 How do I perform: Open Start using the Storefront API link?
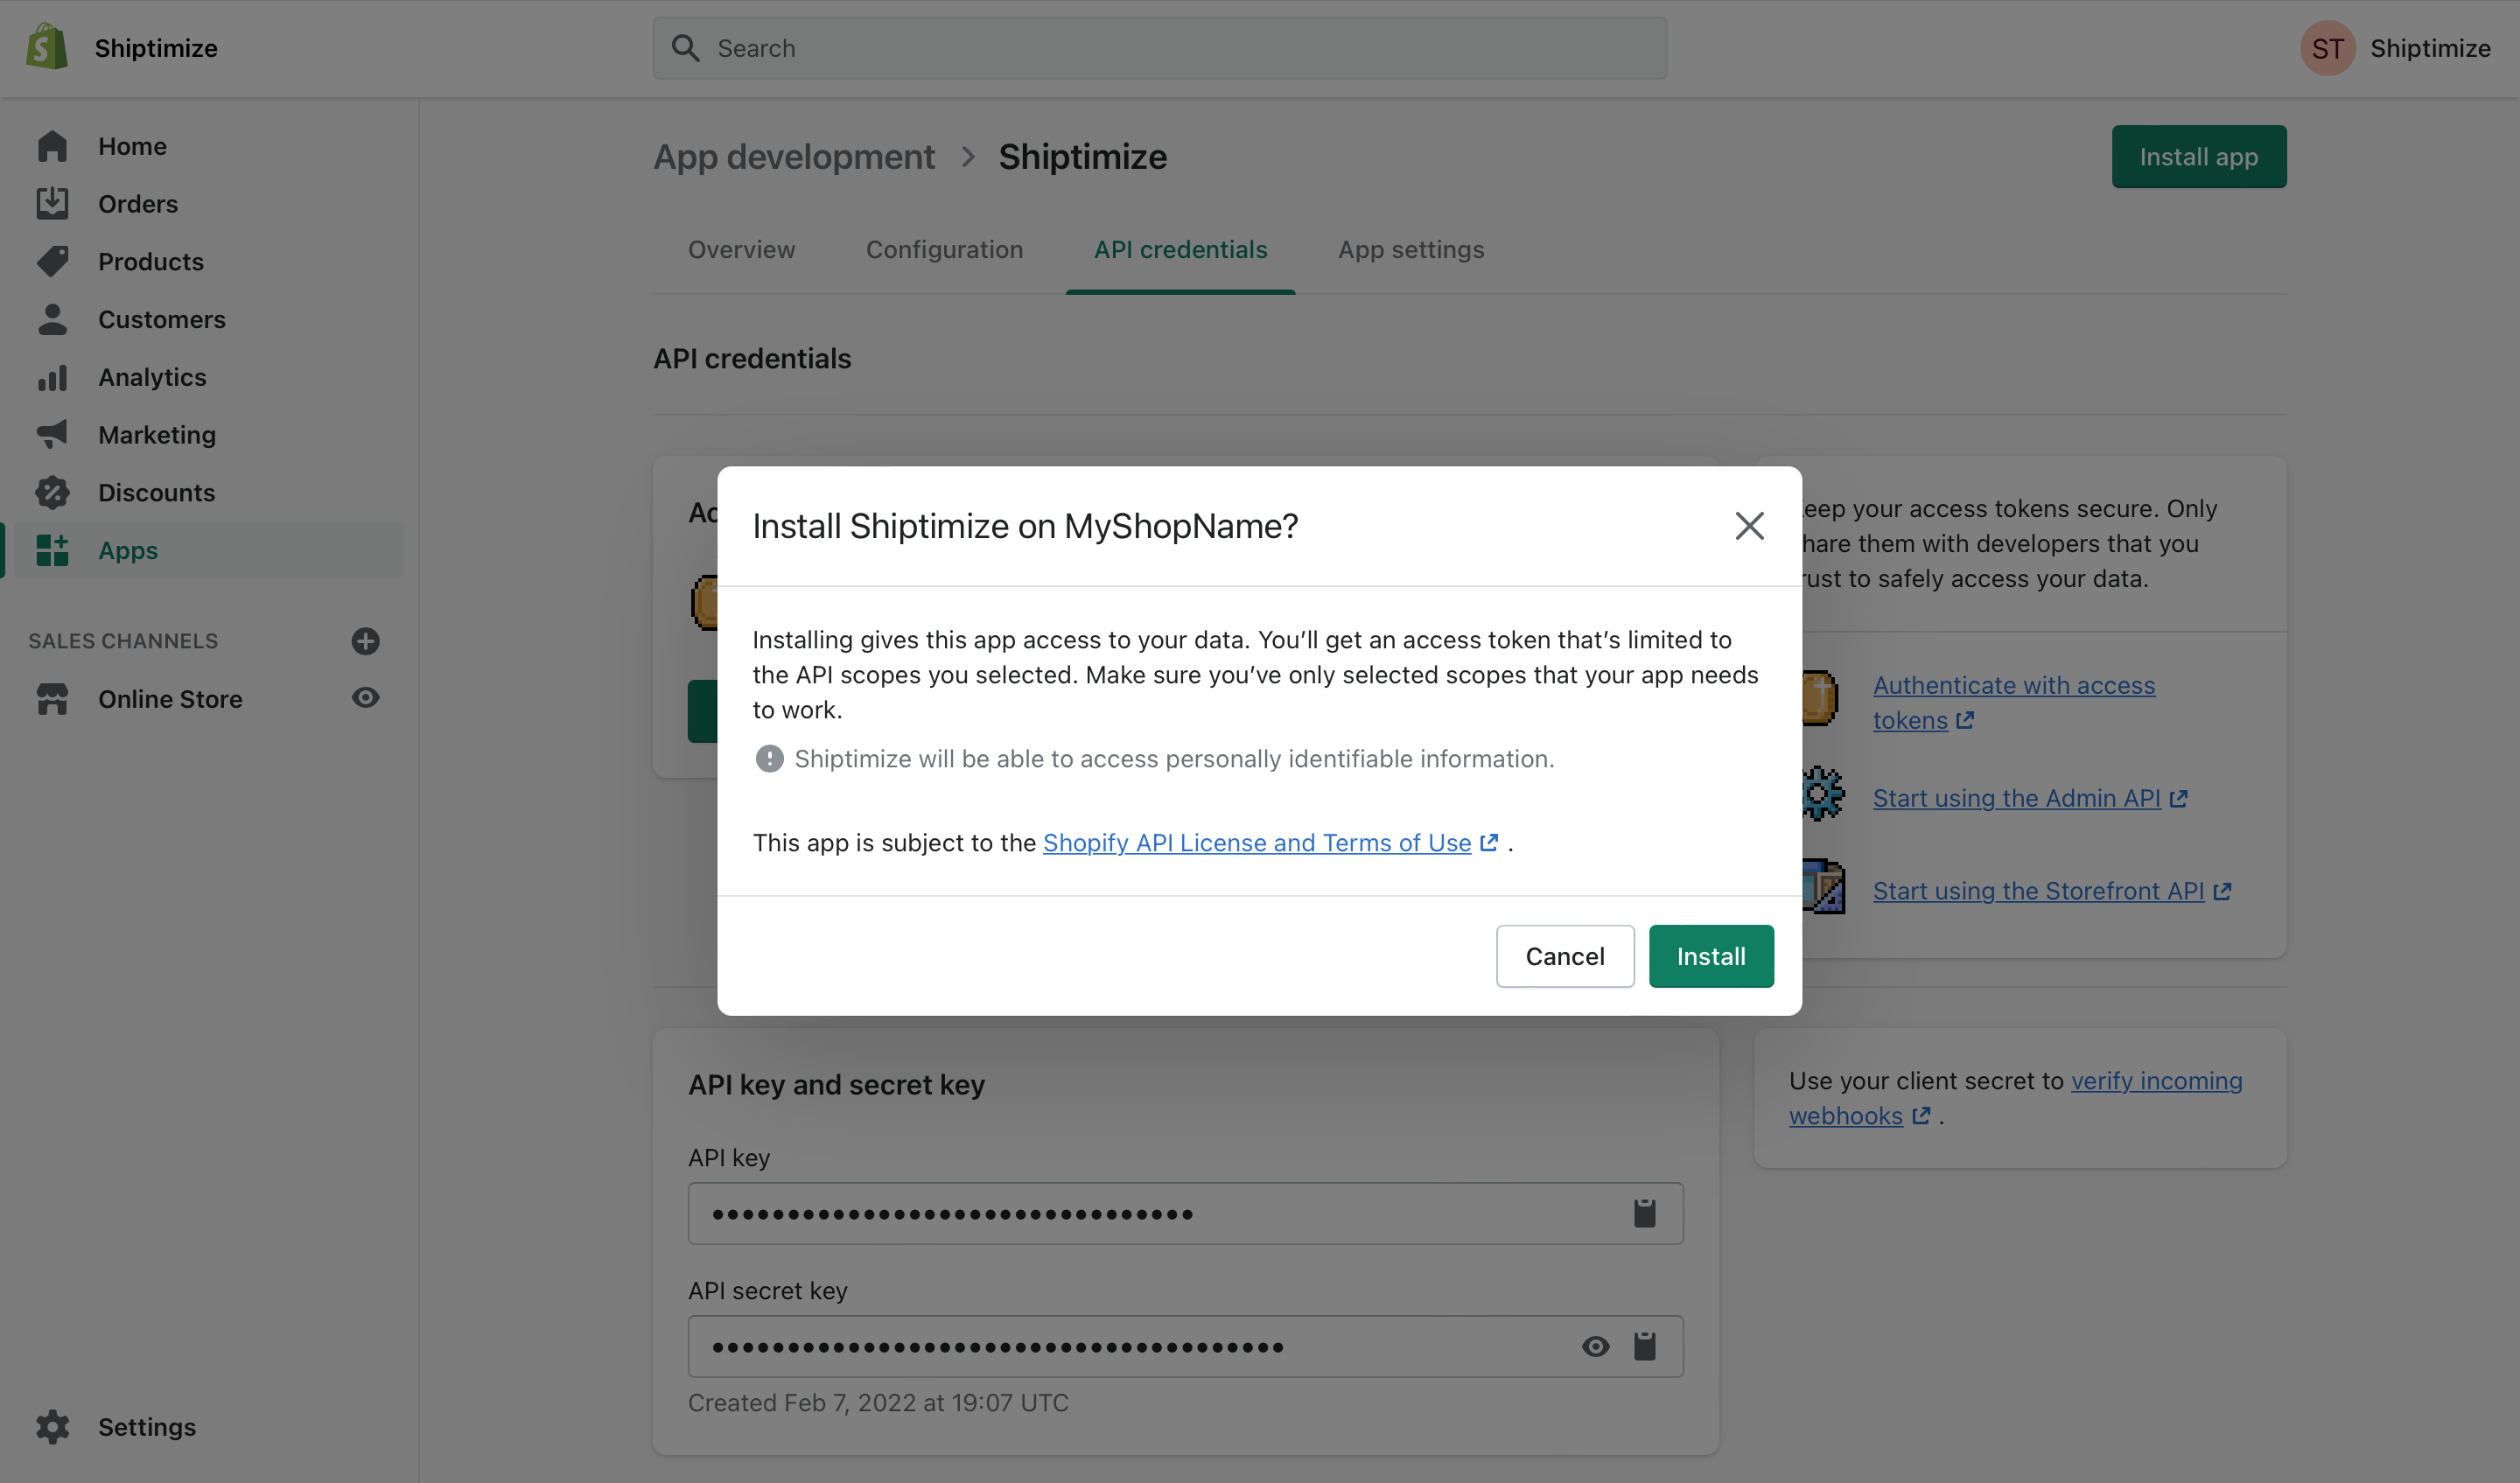tap(2038, 891)
